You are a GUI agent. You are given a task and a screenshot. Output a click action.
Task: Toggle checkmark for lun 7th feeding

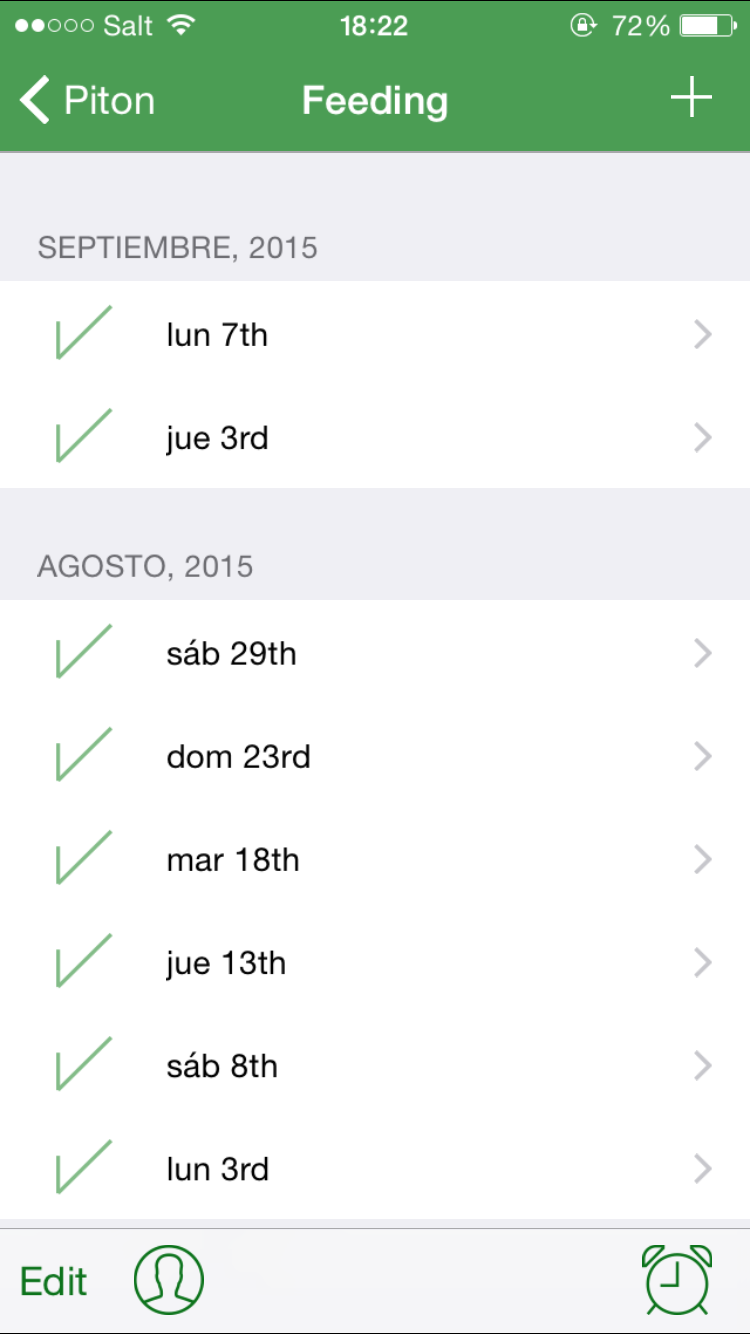point(82,333)
